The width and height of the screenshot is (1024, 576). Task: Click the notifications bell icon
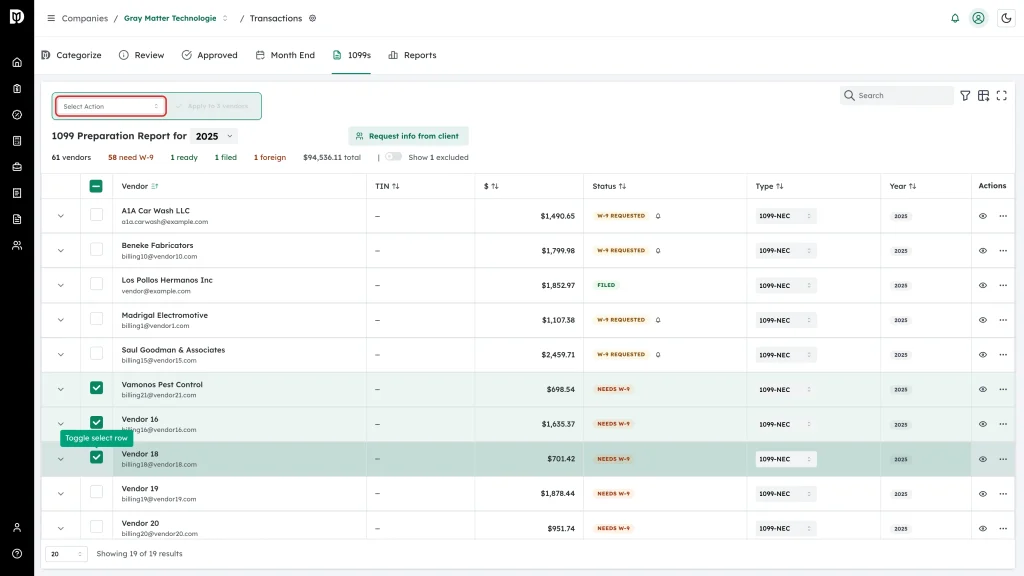(x=955, y=18)
